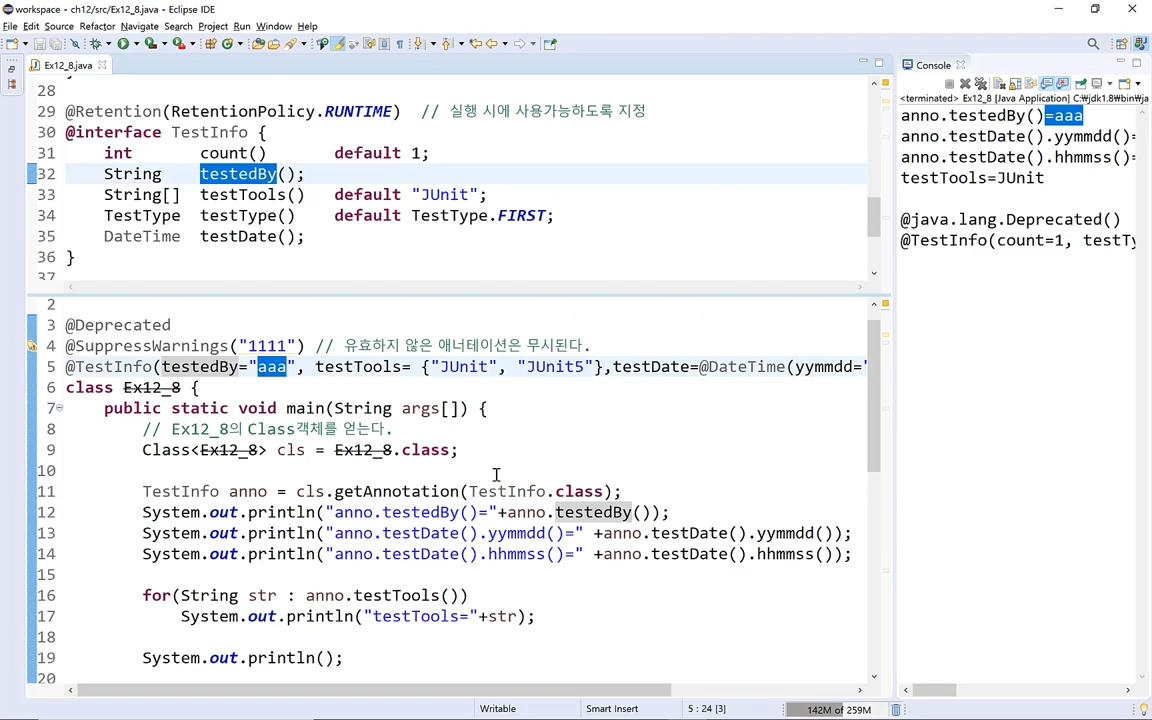Image resolution: width=1152 pixels, height=720 pixels.
Task: Toggle Word Wrap in Console
Action: 1032,84
